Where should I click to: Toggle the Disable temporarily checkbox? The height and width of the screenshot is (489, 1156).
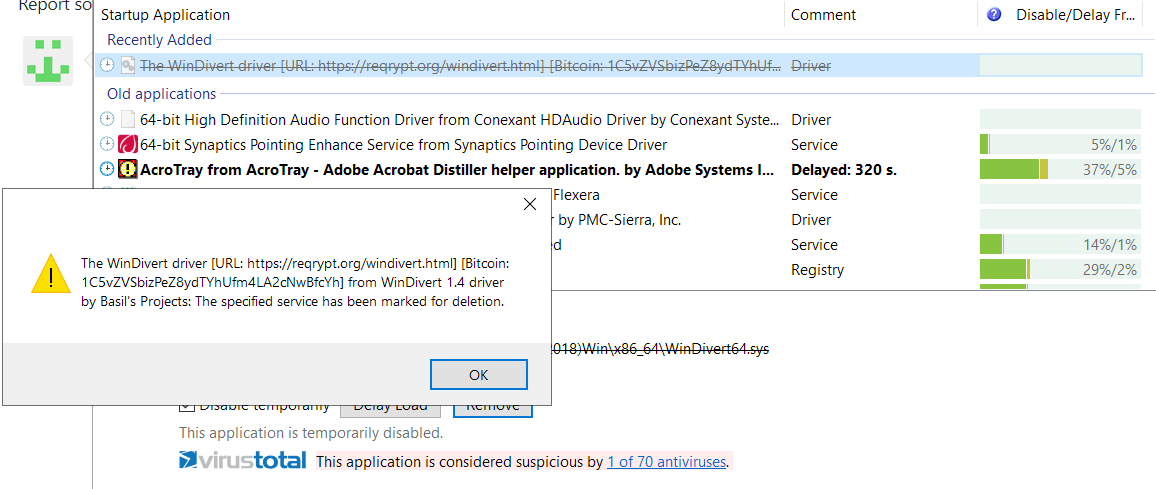click(187, 405)
